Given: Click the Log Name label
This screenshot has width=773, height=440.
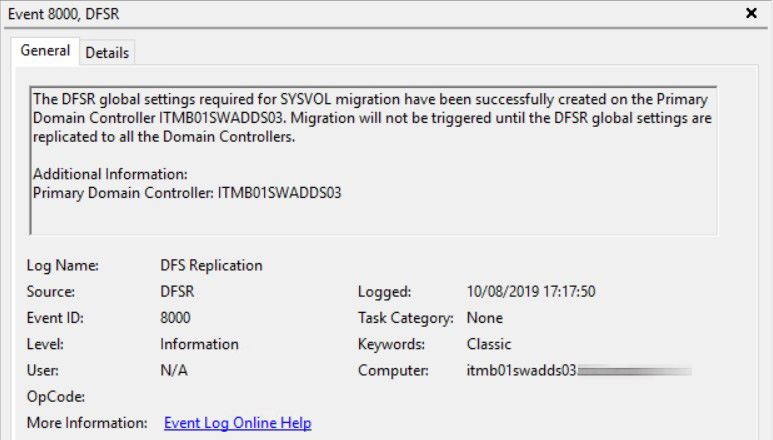Looking at the screenshot, I should [63, 266].
